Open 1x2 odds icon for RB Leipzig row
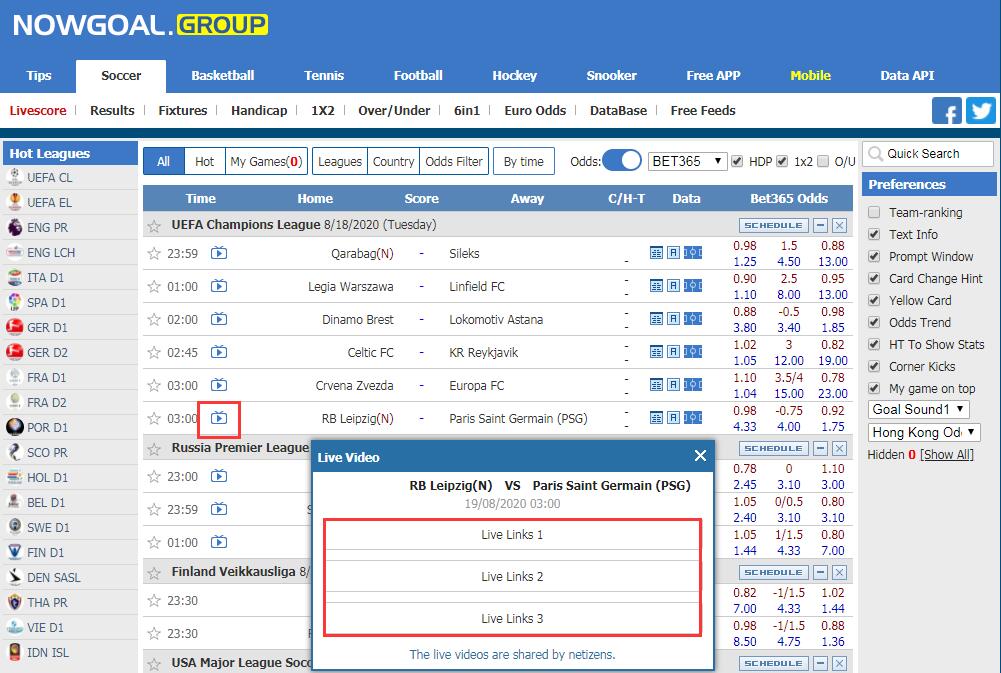This screenshot has height=673, width=1001. click(x=693, y=418)
